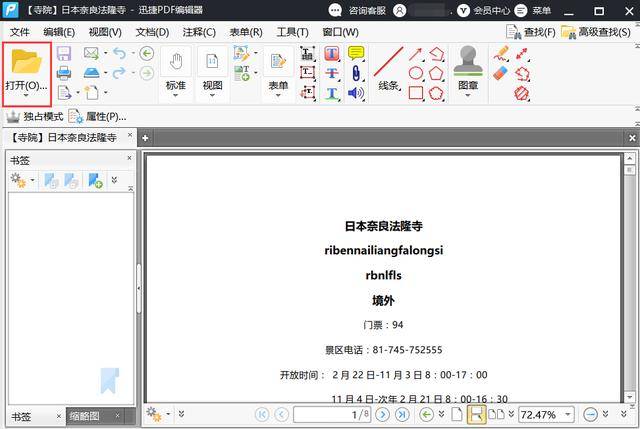Click the Print icon in toolbar
Image resolution: width=640 pixels, height=429 pixels.
[64, 73]
